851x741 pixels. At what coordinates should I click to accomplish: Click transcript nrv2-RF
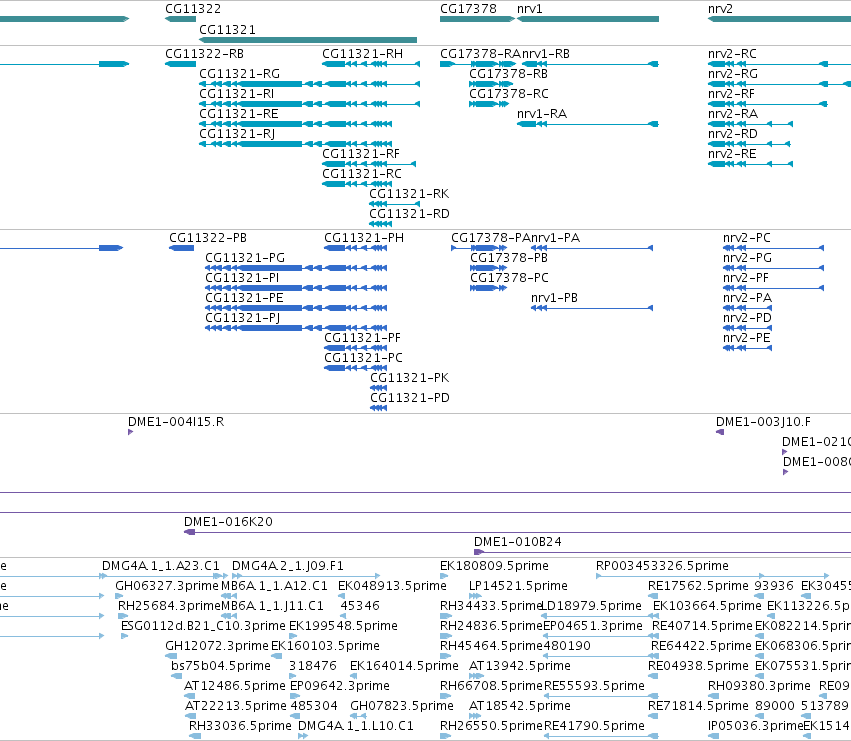click(x=767, y=104)
